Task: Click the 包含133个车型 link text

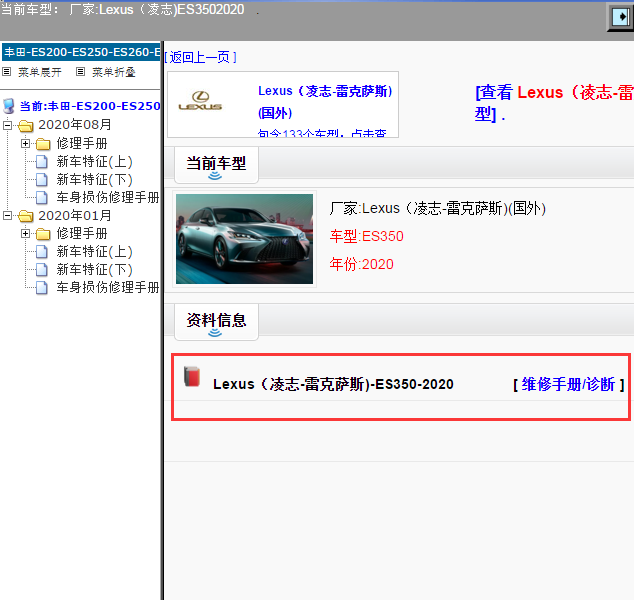Action: [322, 133]
